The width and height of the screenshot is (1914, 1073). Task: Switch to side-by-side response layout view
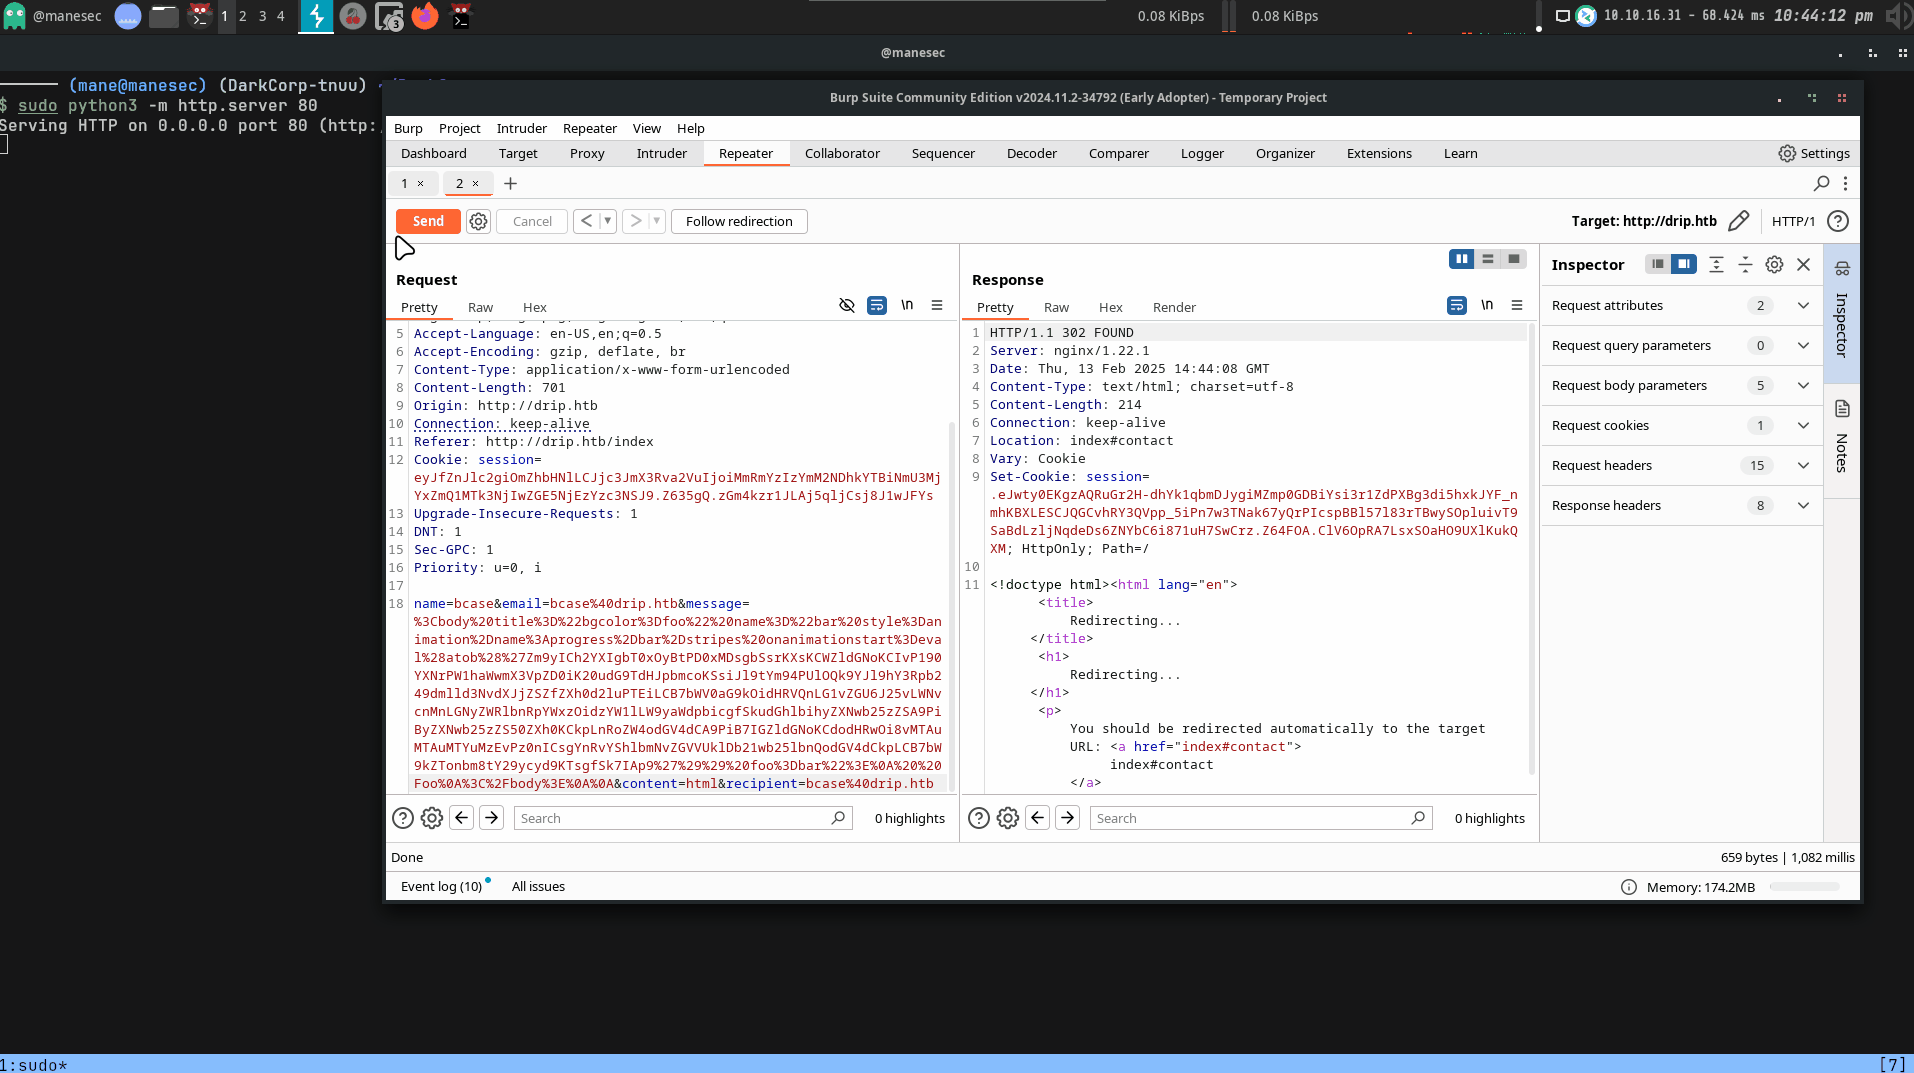(x=1461, y=259)
